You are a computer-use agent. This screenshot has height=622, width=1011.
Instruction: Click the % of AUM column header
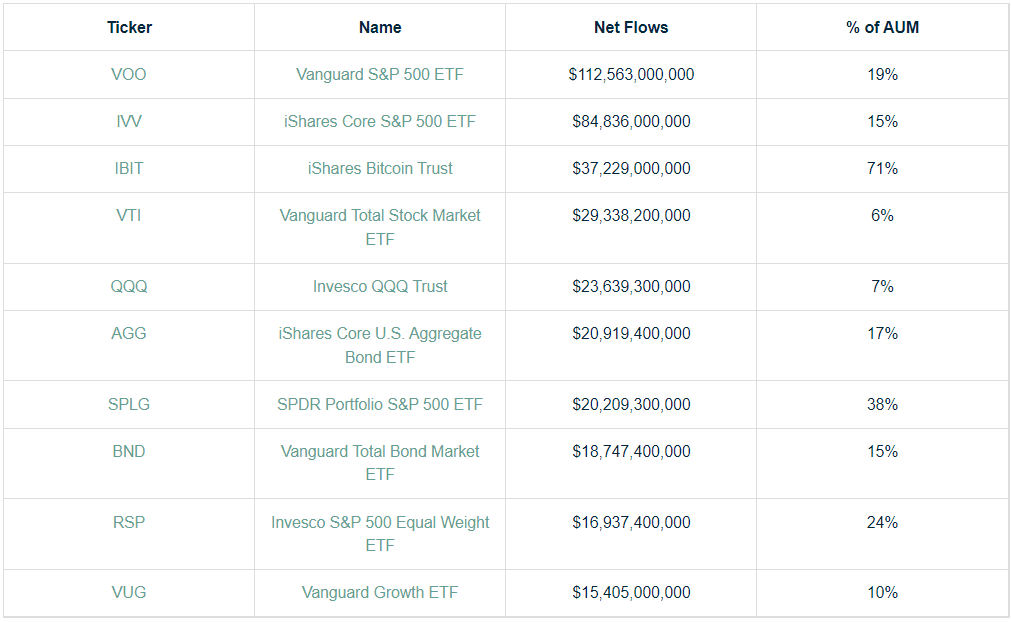tap(882, 28)
